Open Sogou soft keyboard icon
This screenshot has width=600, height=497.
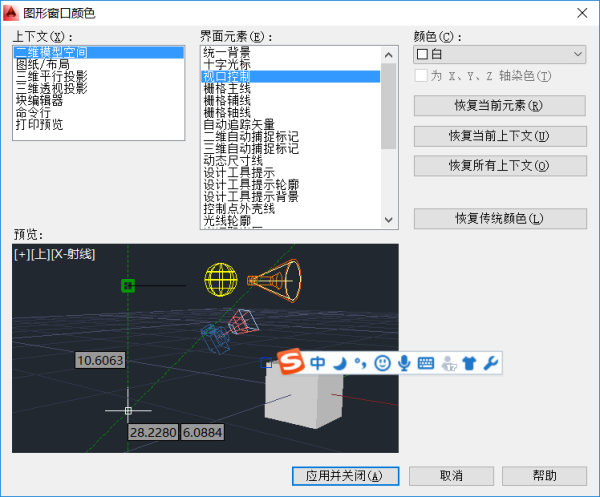(x=426, y=363)
